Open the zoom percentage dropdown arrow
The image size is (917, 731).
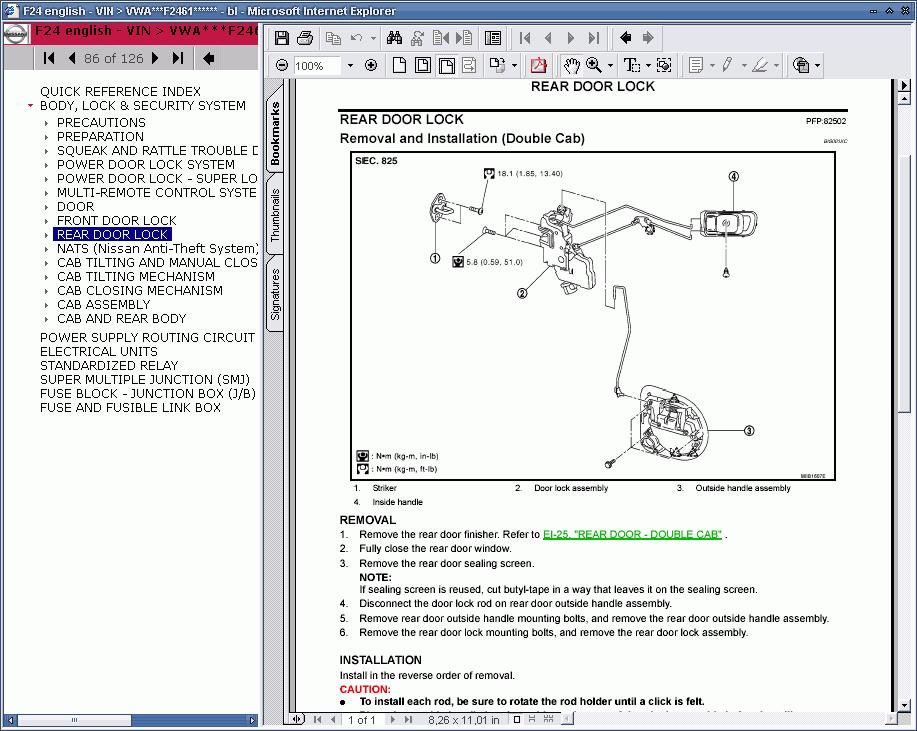click(x=350, y=65)
